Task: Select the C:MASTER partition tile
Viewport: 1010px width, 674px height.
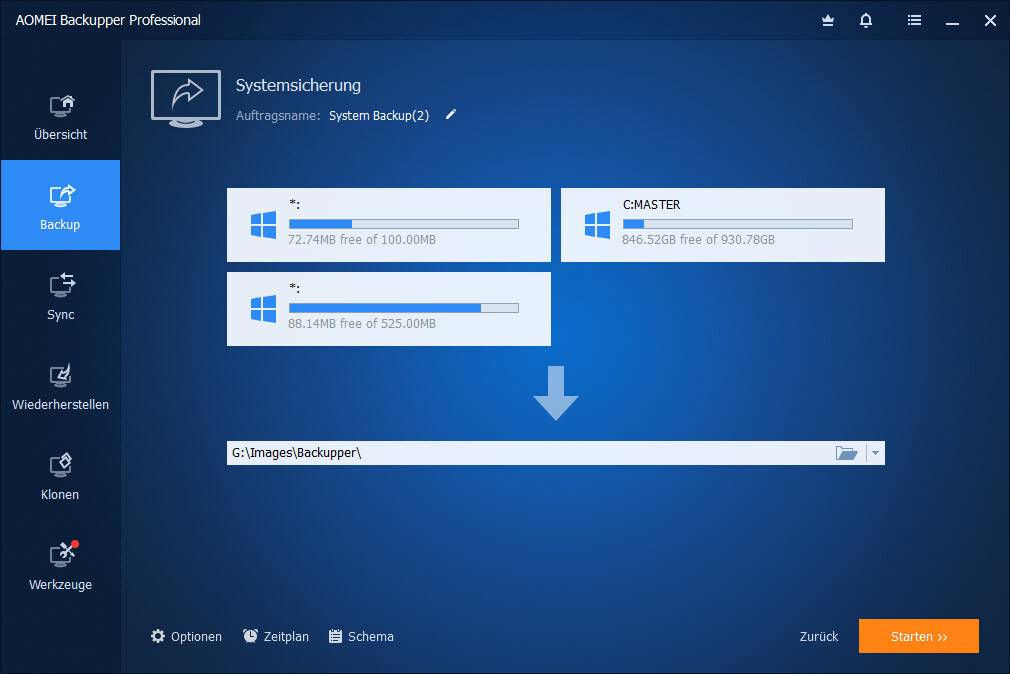Action: (x=722, y=225)
